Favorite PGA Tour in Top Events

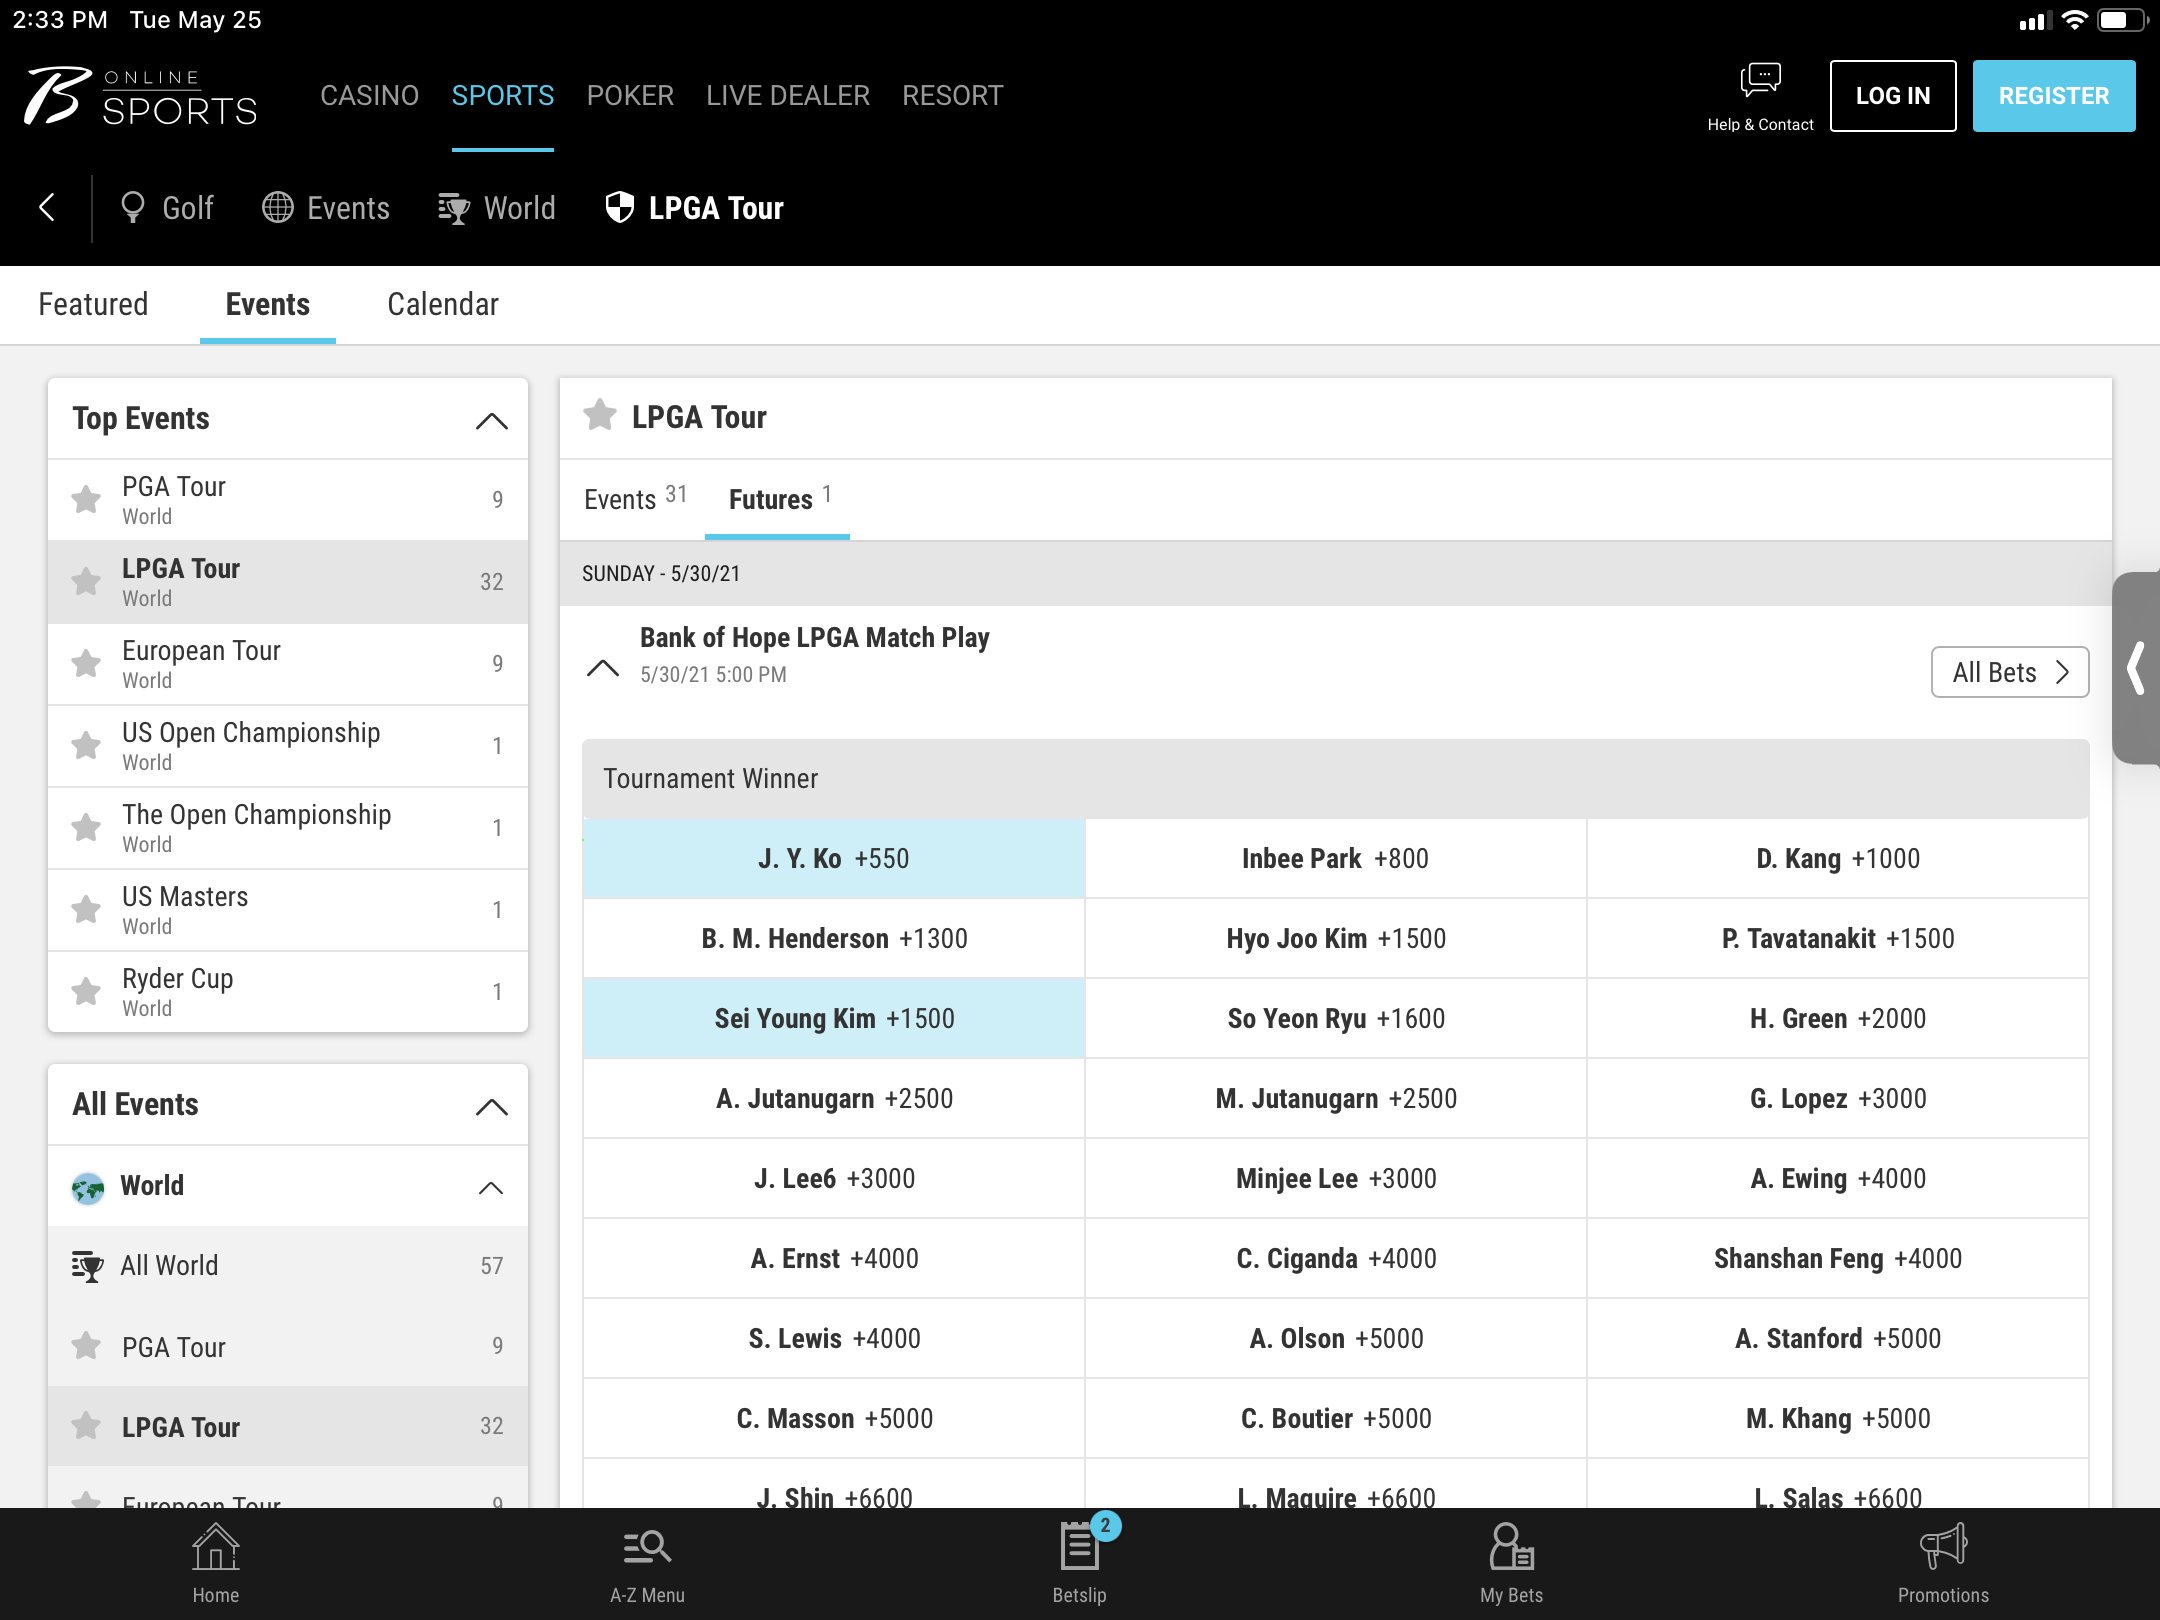87,499
